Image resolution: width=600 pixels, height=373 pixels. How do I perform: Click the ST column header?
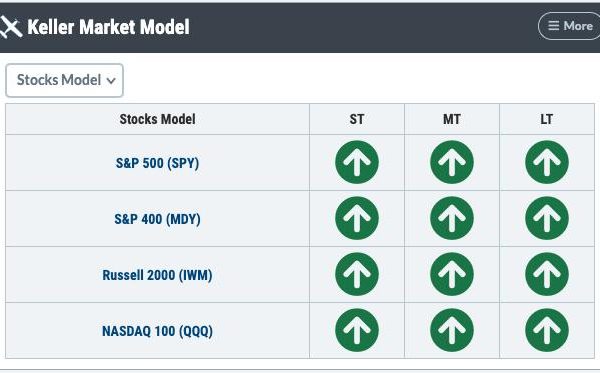coord(357,119)
